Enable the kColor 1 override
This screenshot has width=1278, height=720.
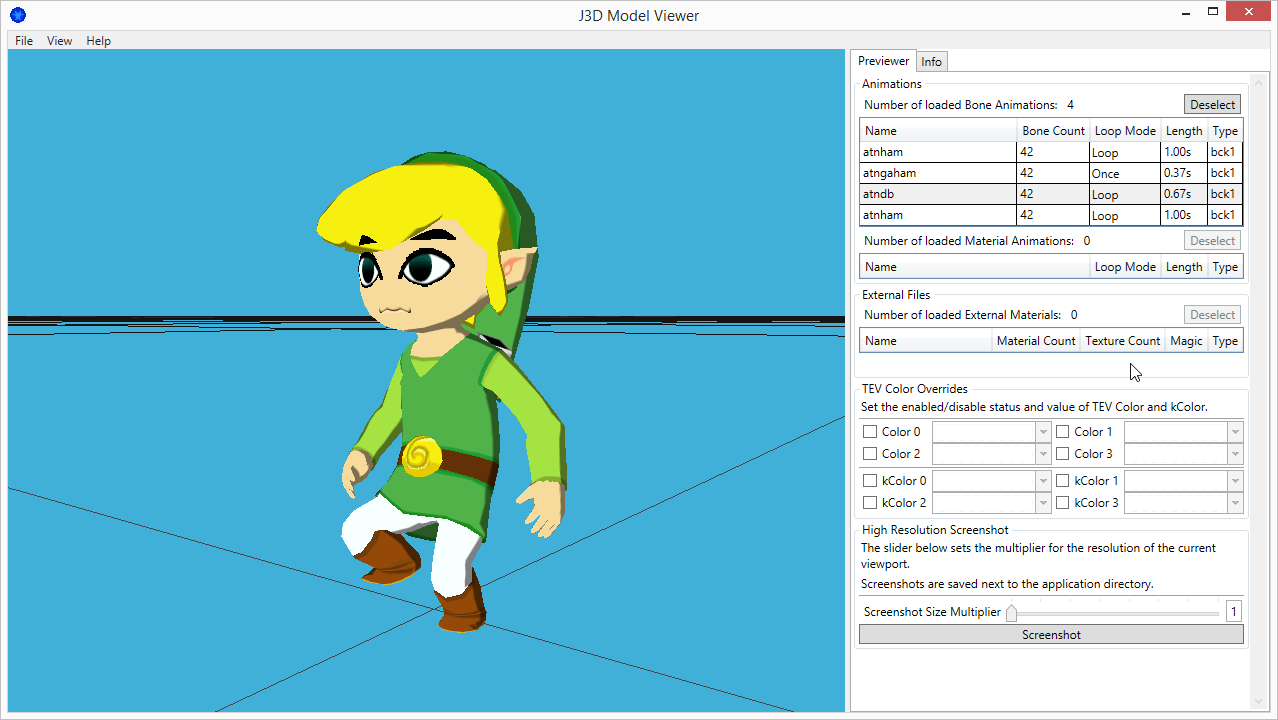click(x=1062, y=480)
